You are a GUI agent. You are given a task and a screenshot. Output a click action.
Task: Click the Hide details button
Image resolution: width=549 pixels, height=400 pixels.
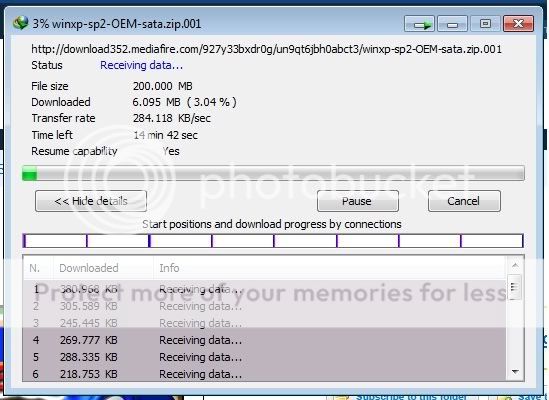click(91, 201)
